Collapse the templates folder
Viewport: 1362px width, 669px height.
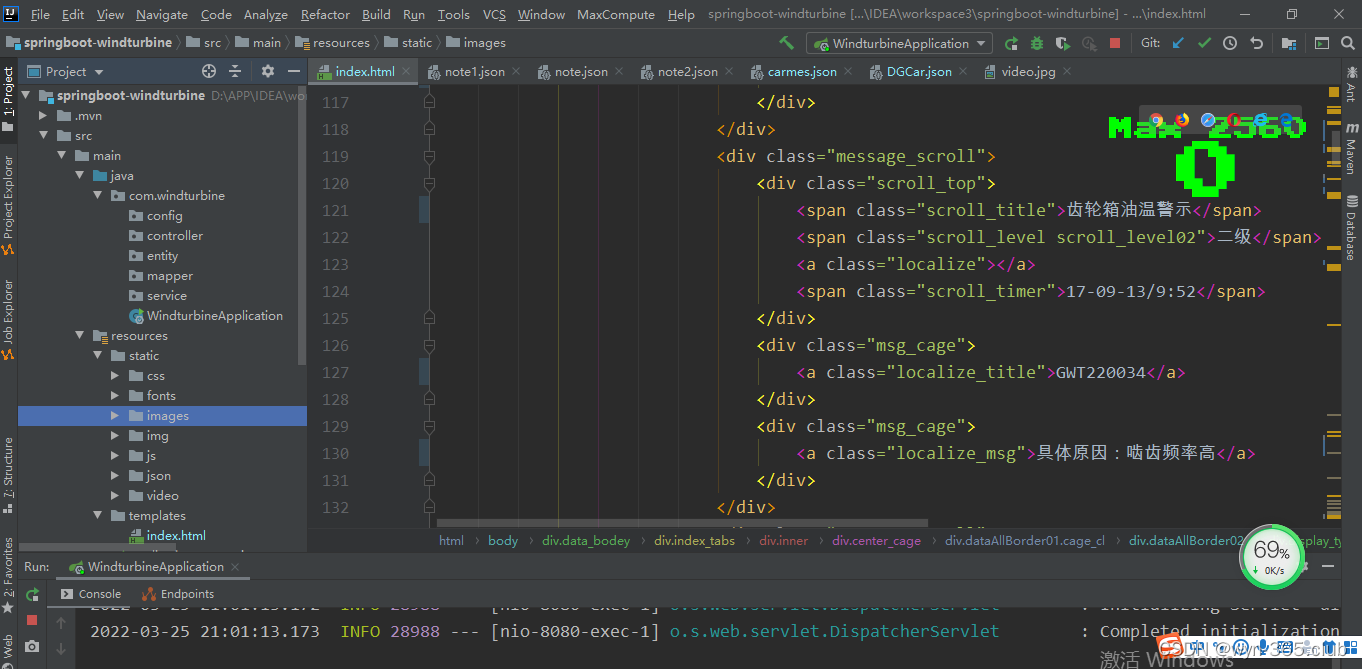[97, 516]
